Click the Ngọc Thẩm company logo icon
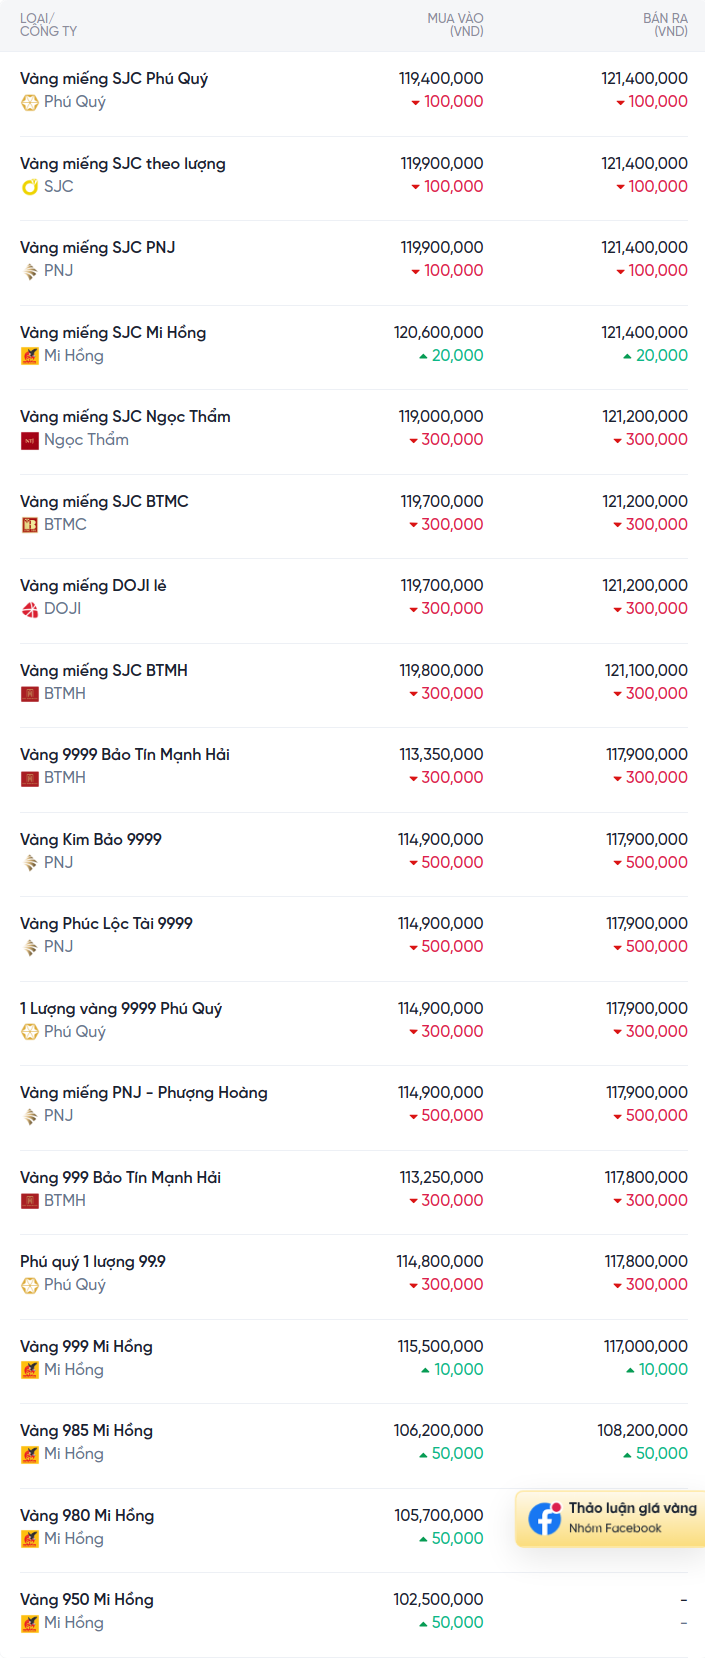The height and width of the screenshot is (1658, 705). click(30, 440)
